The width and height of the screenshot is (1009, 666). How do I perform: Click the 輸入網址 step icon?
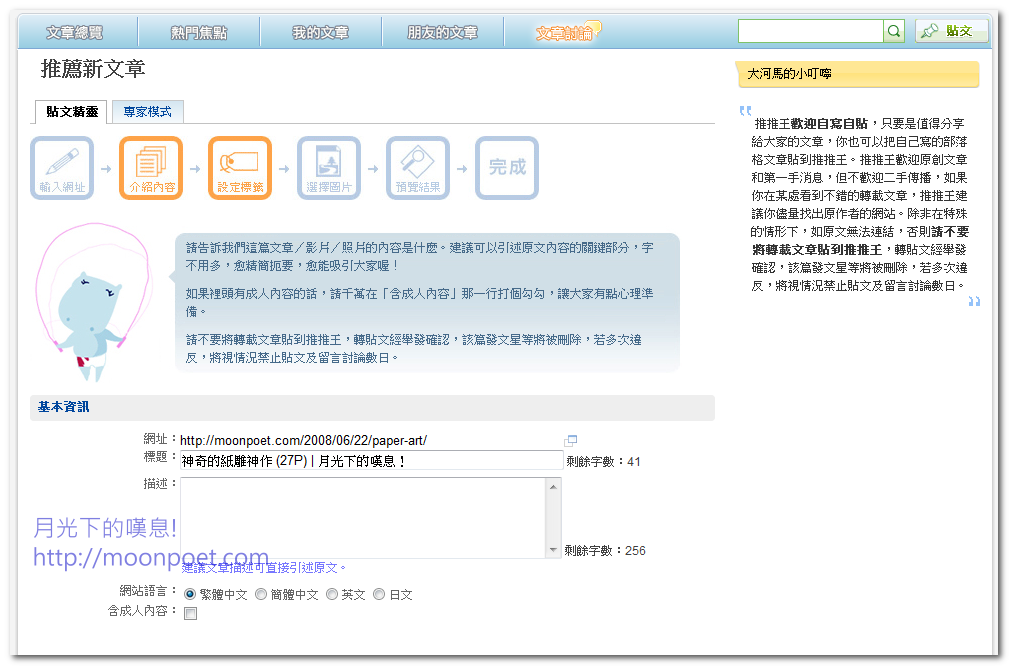(62, 167)
